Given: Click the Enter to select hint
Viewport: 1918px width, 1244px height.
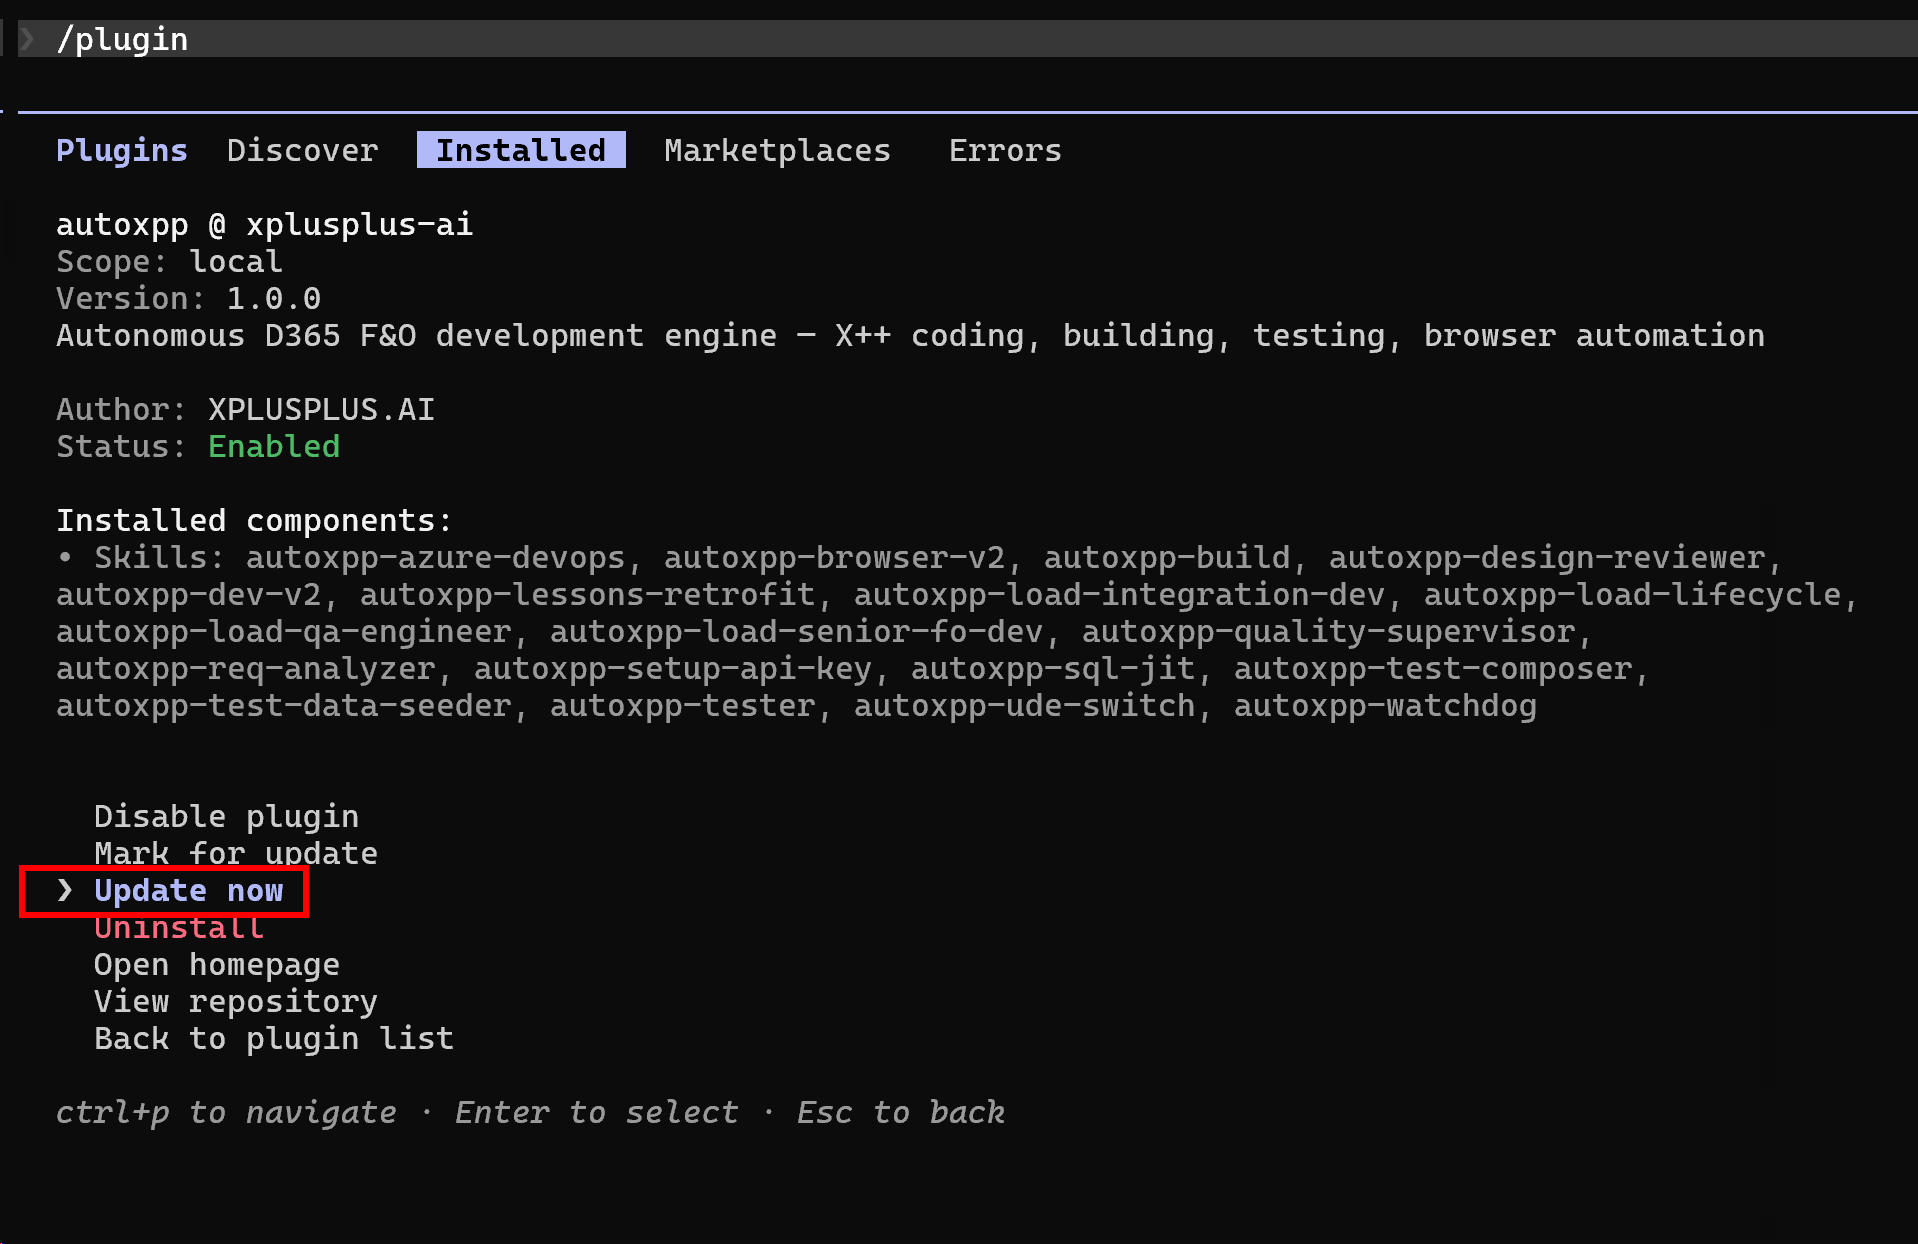Looking at the screenshot, I should (597, 1112).
